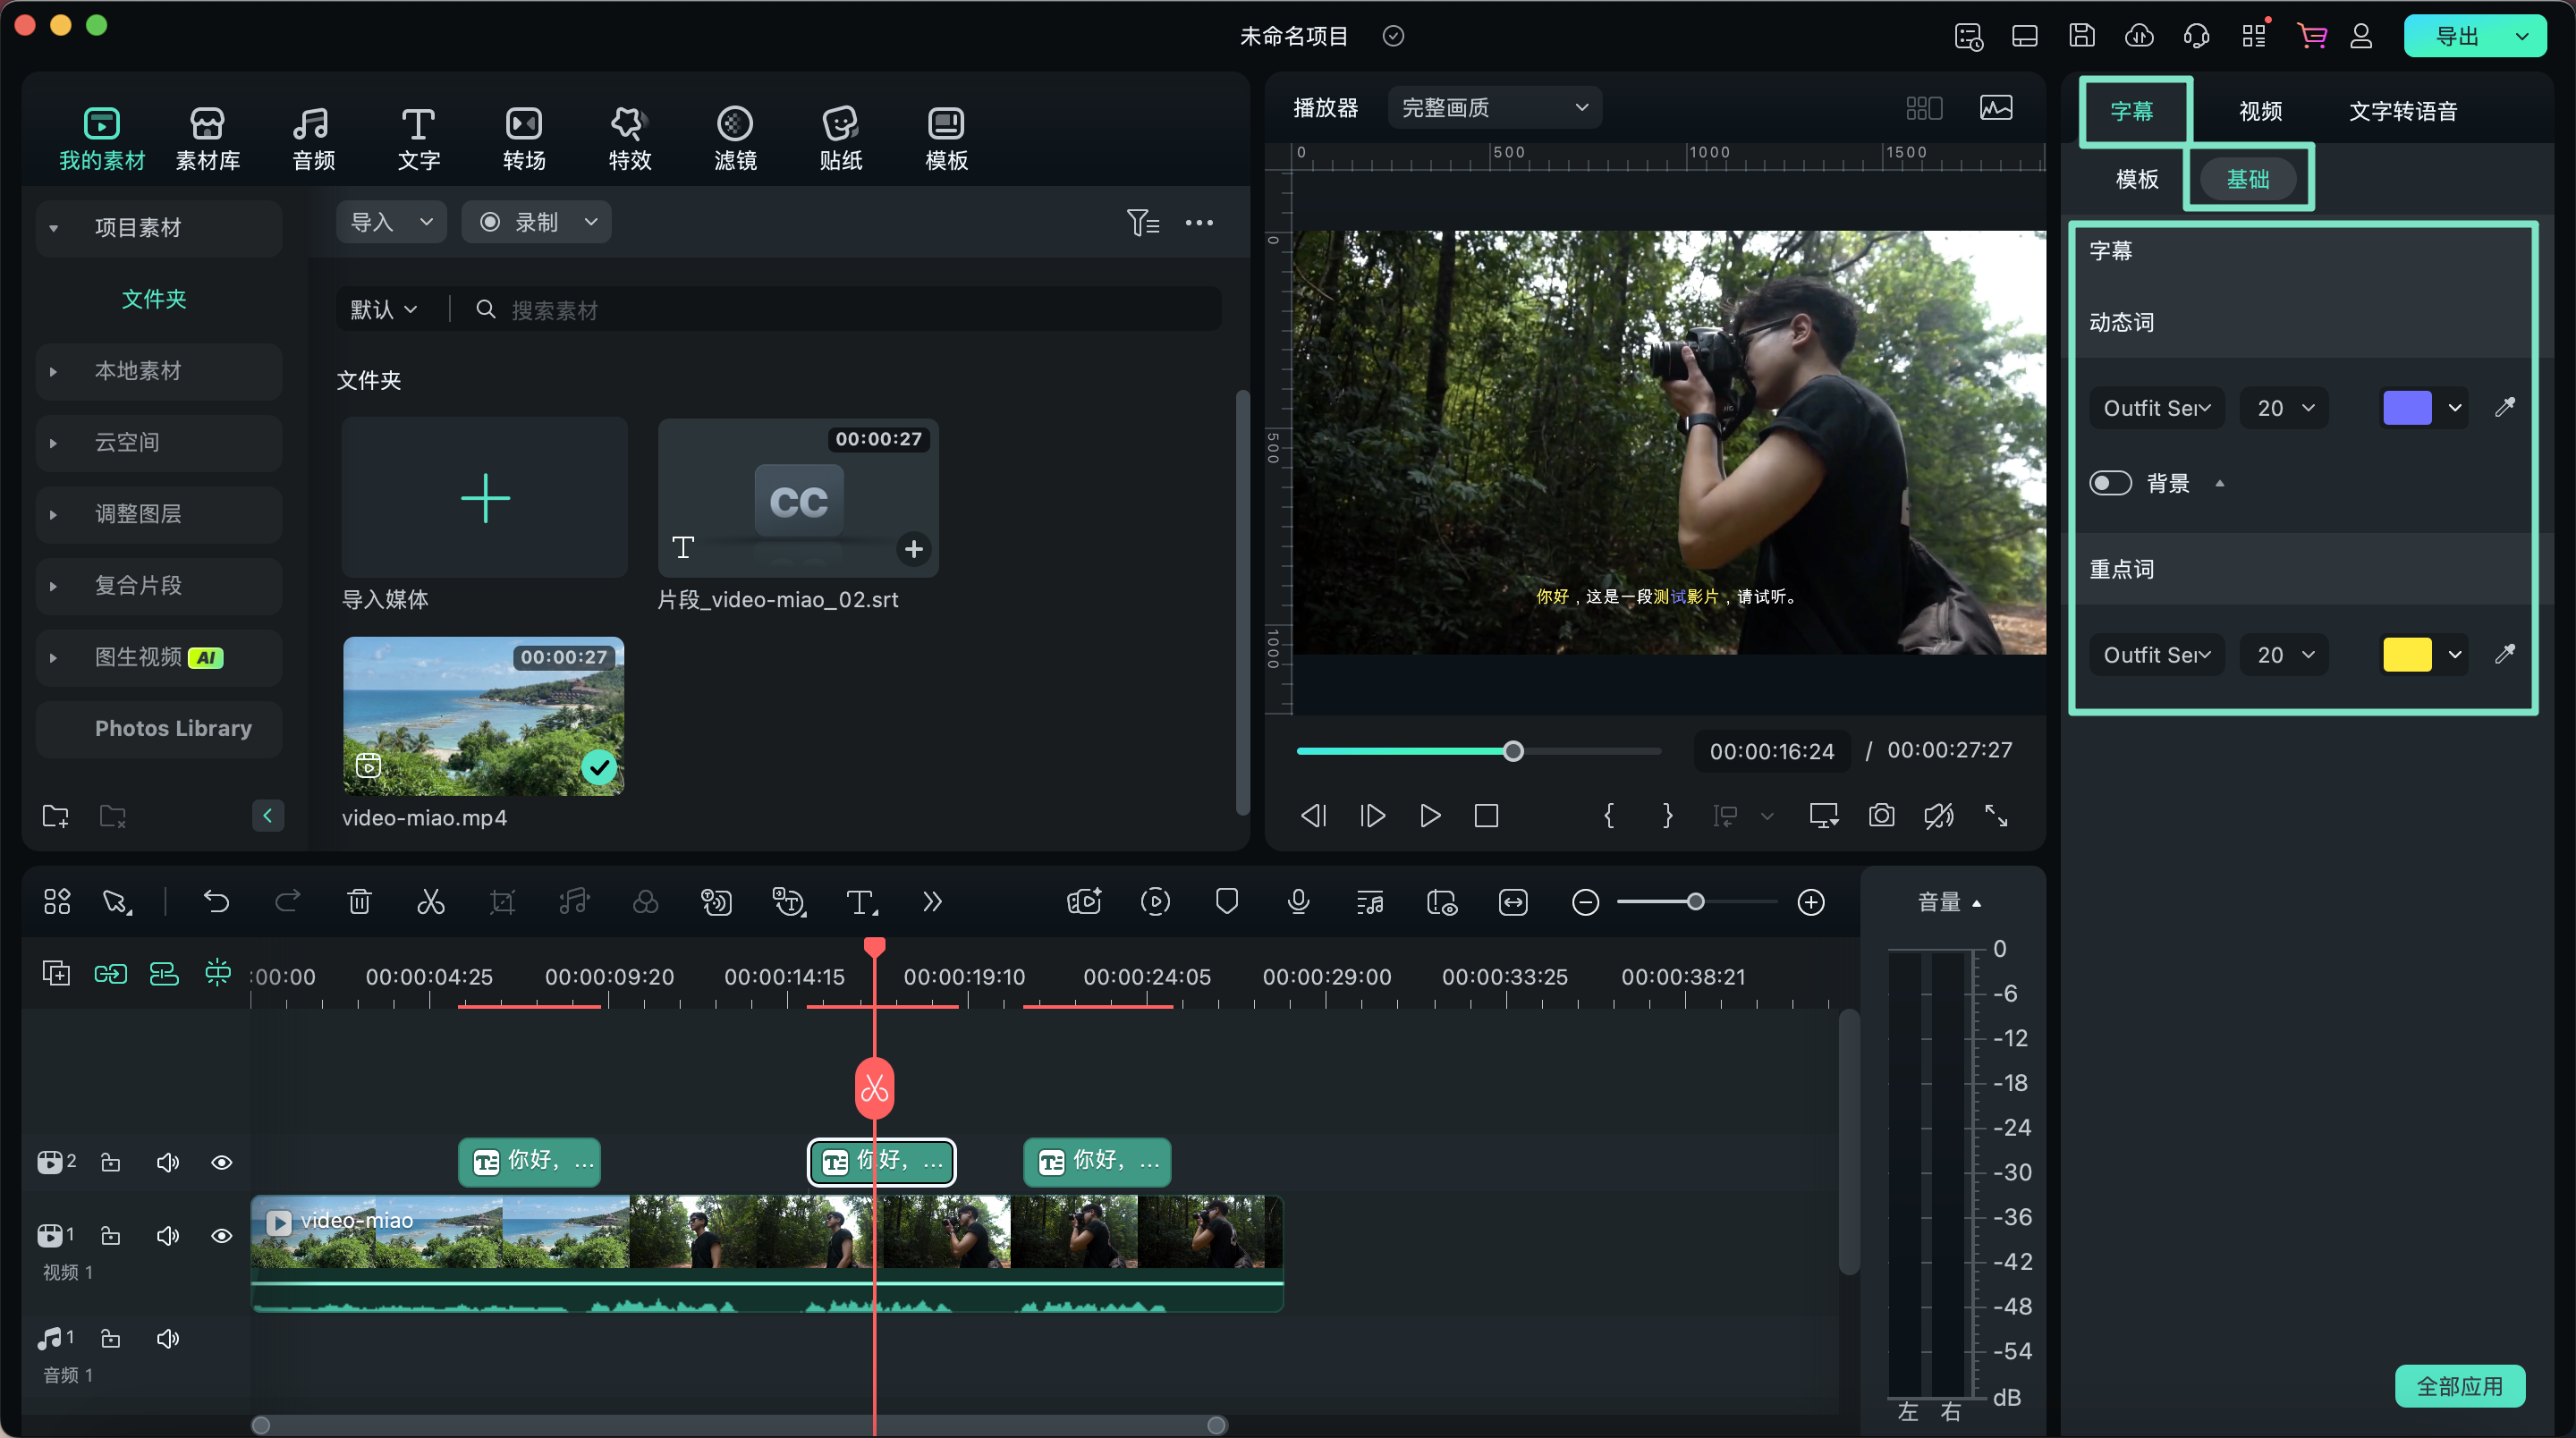Open the 滤镜 filters panel

[735, 138]
